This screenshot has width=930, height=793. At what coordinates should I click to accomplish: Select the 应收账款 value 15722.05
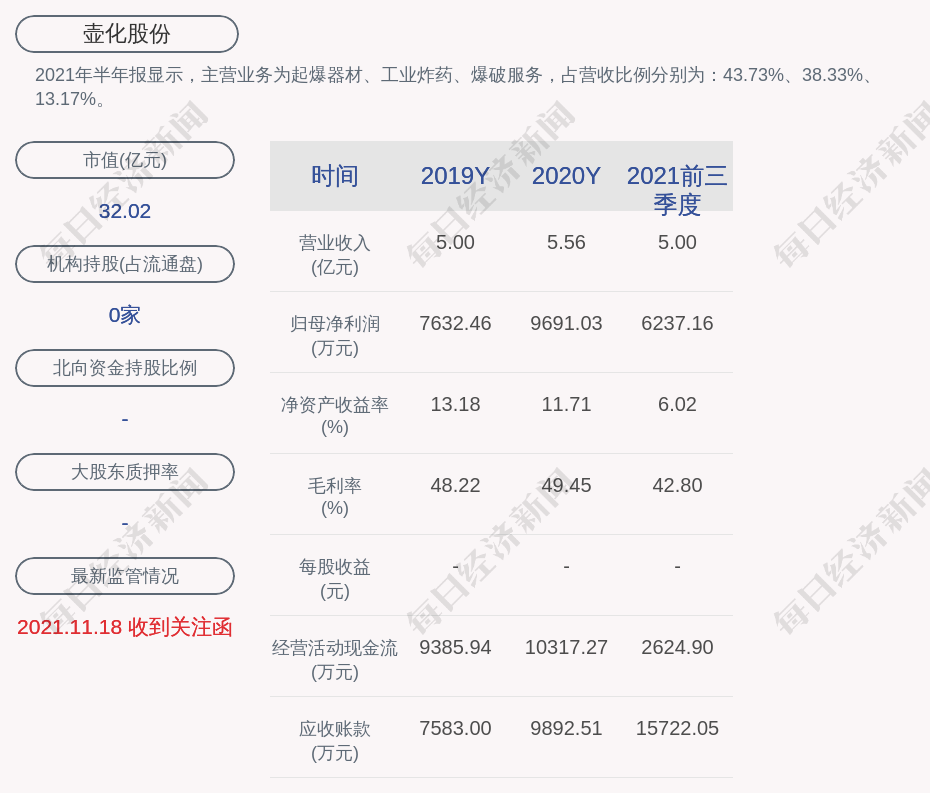677,728
